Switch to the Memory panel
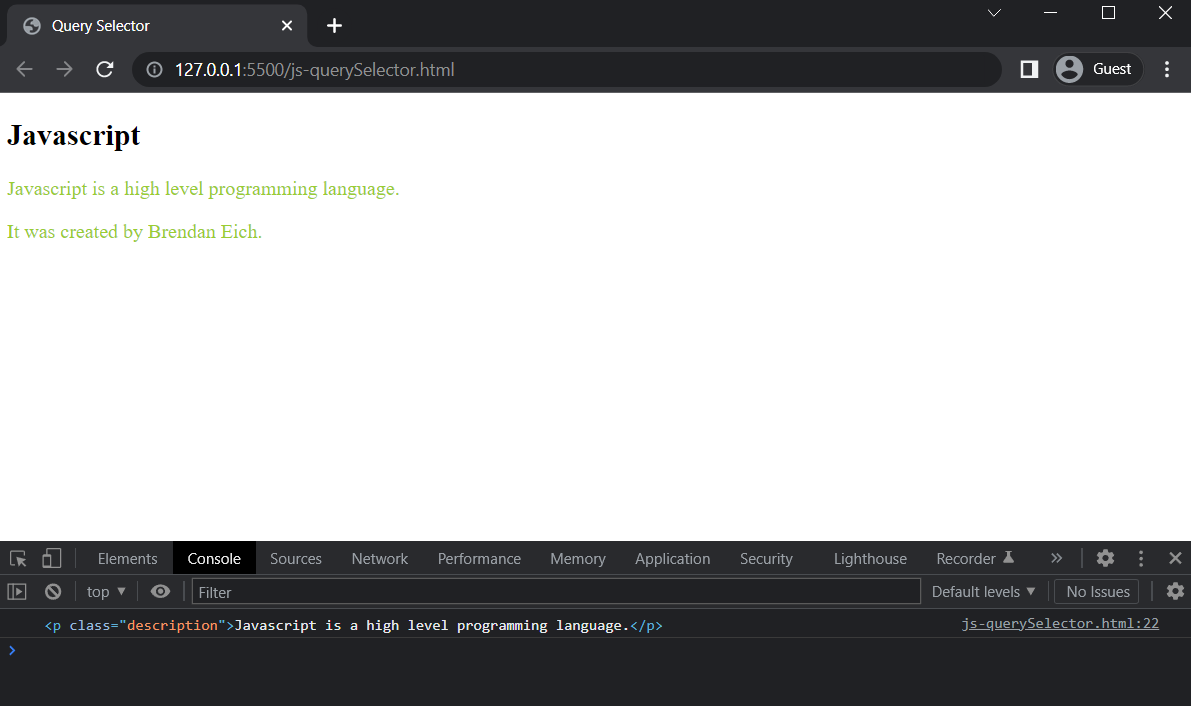1191x706 pixels. point(578,559)
